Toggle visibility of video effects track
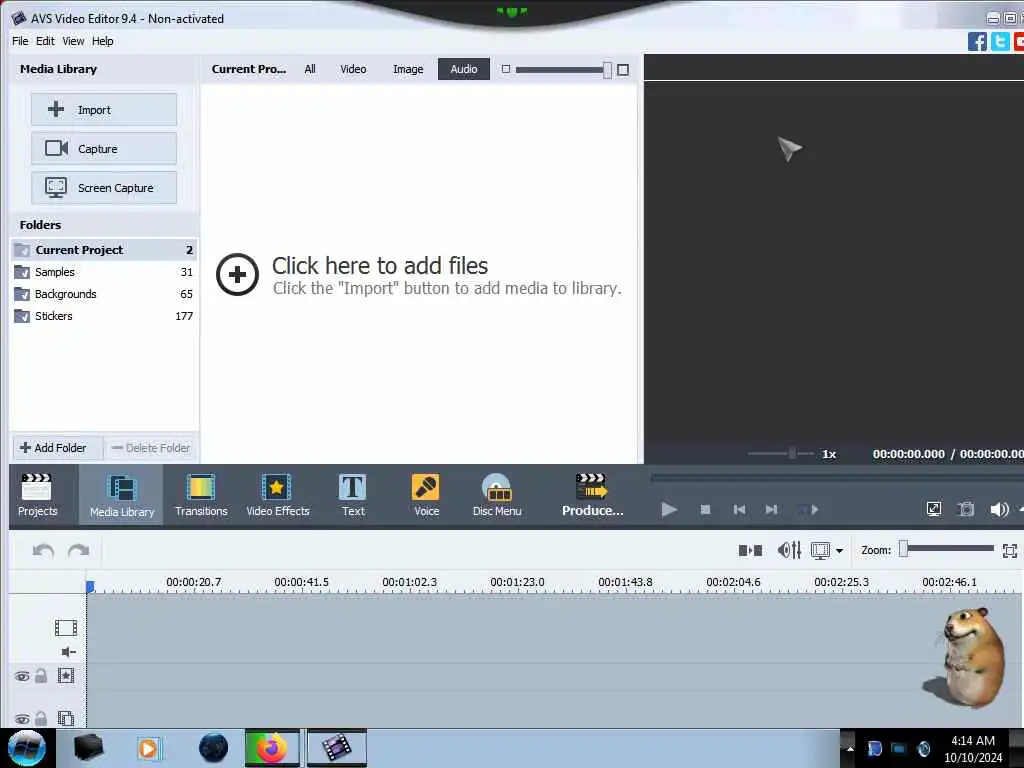Viewport: 1024px width, 768px height. (22, 677)
